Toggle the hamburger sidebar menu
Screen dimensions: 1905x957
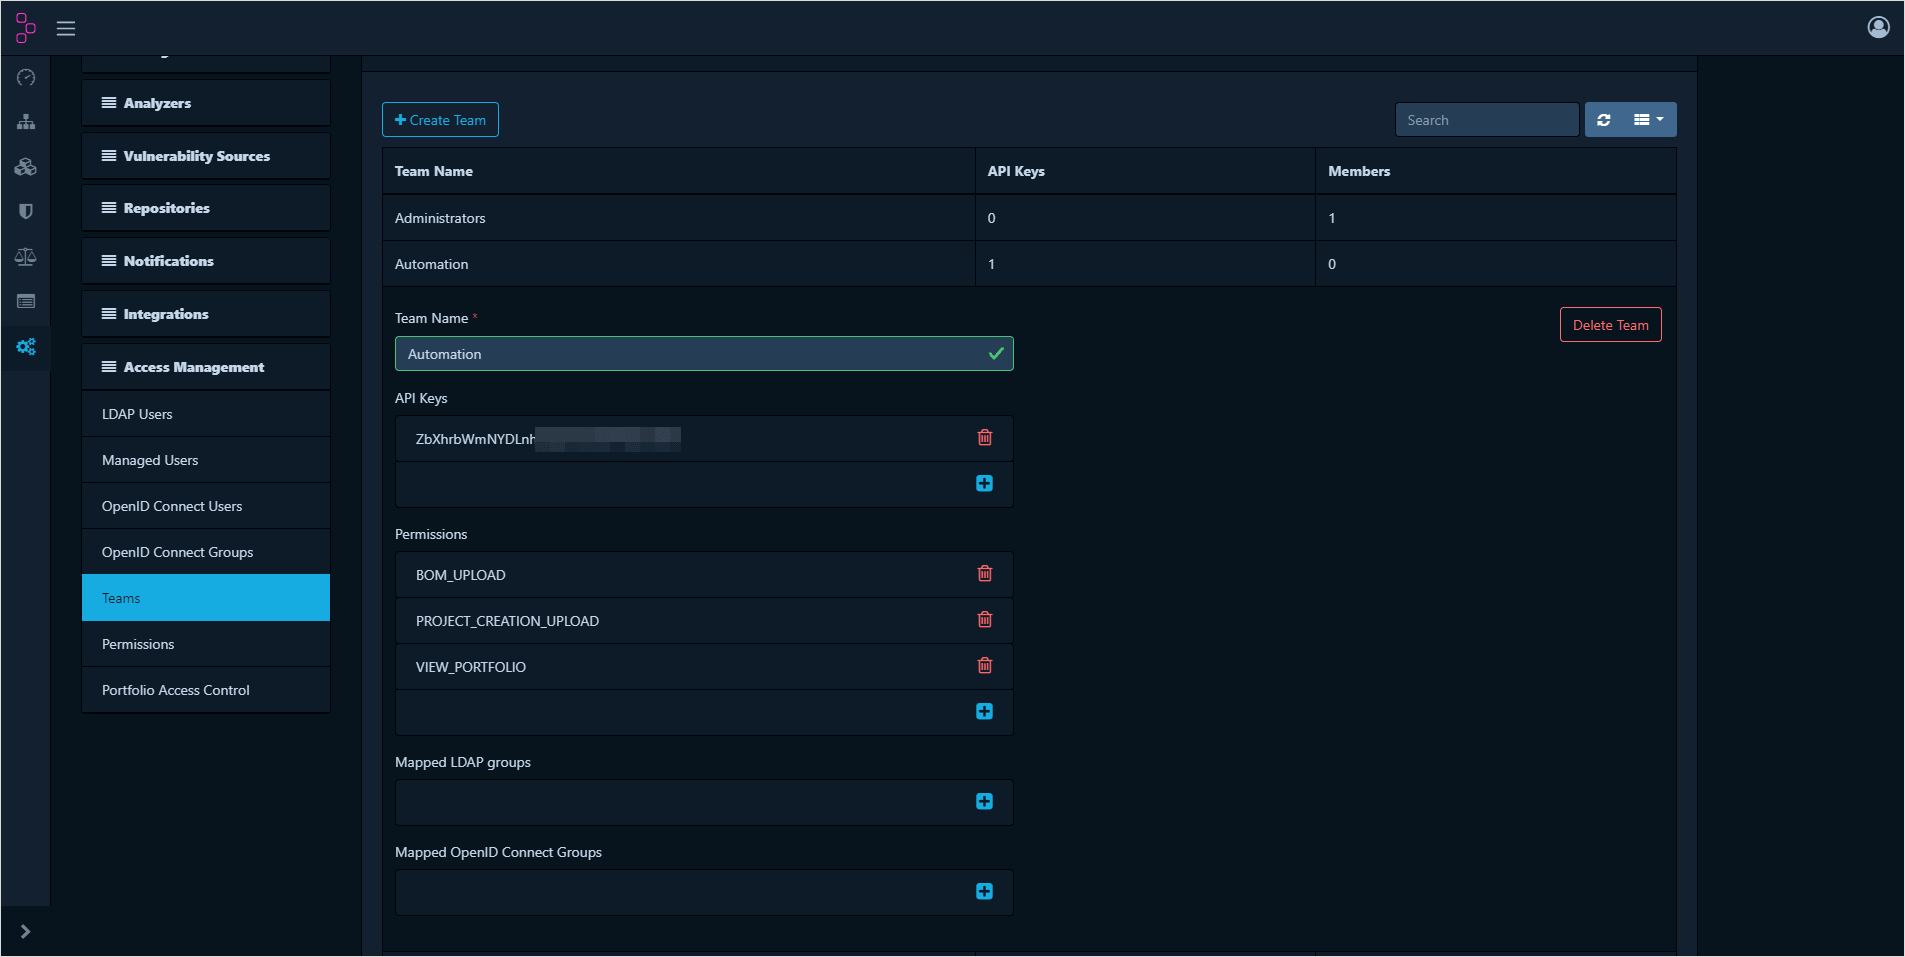66,28
